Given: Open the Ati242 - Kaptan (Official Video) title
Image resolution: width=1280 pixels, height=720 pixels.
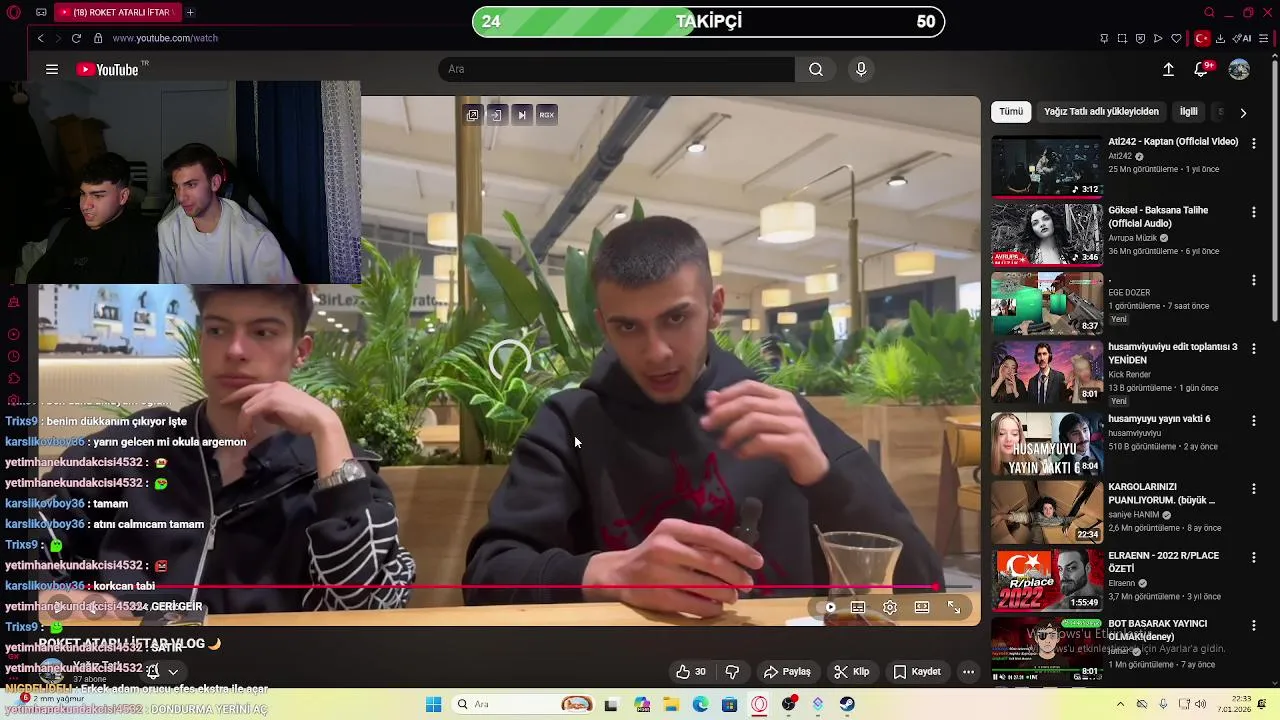Looking at the screenshot, I should [1173, 142].
